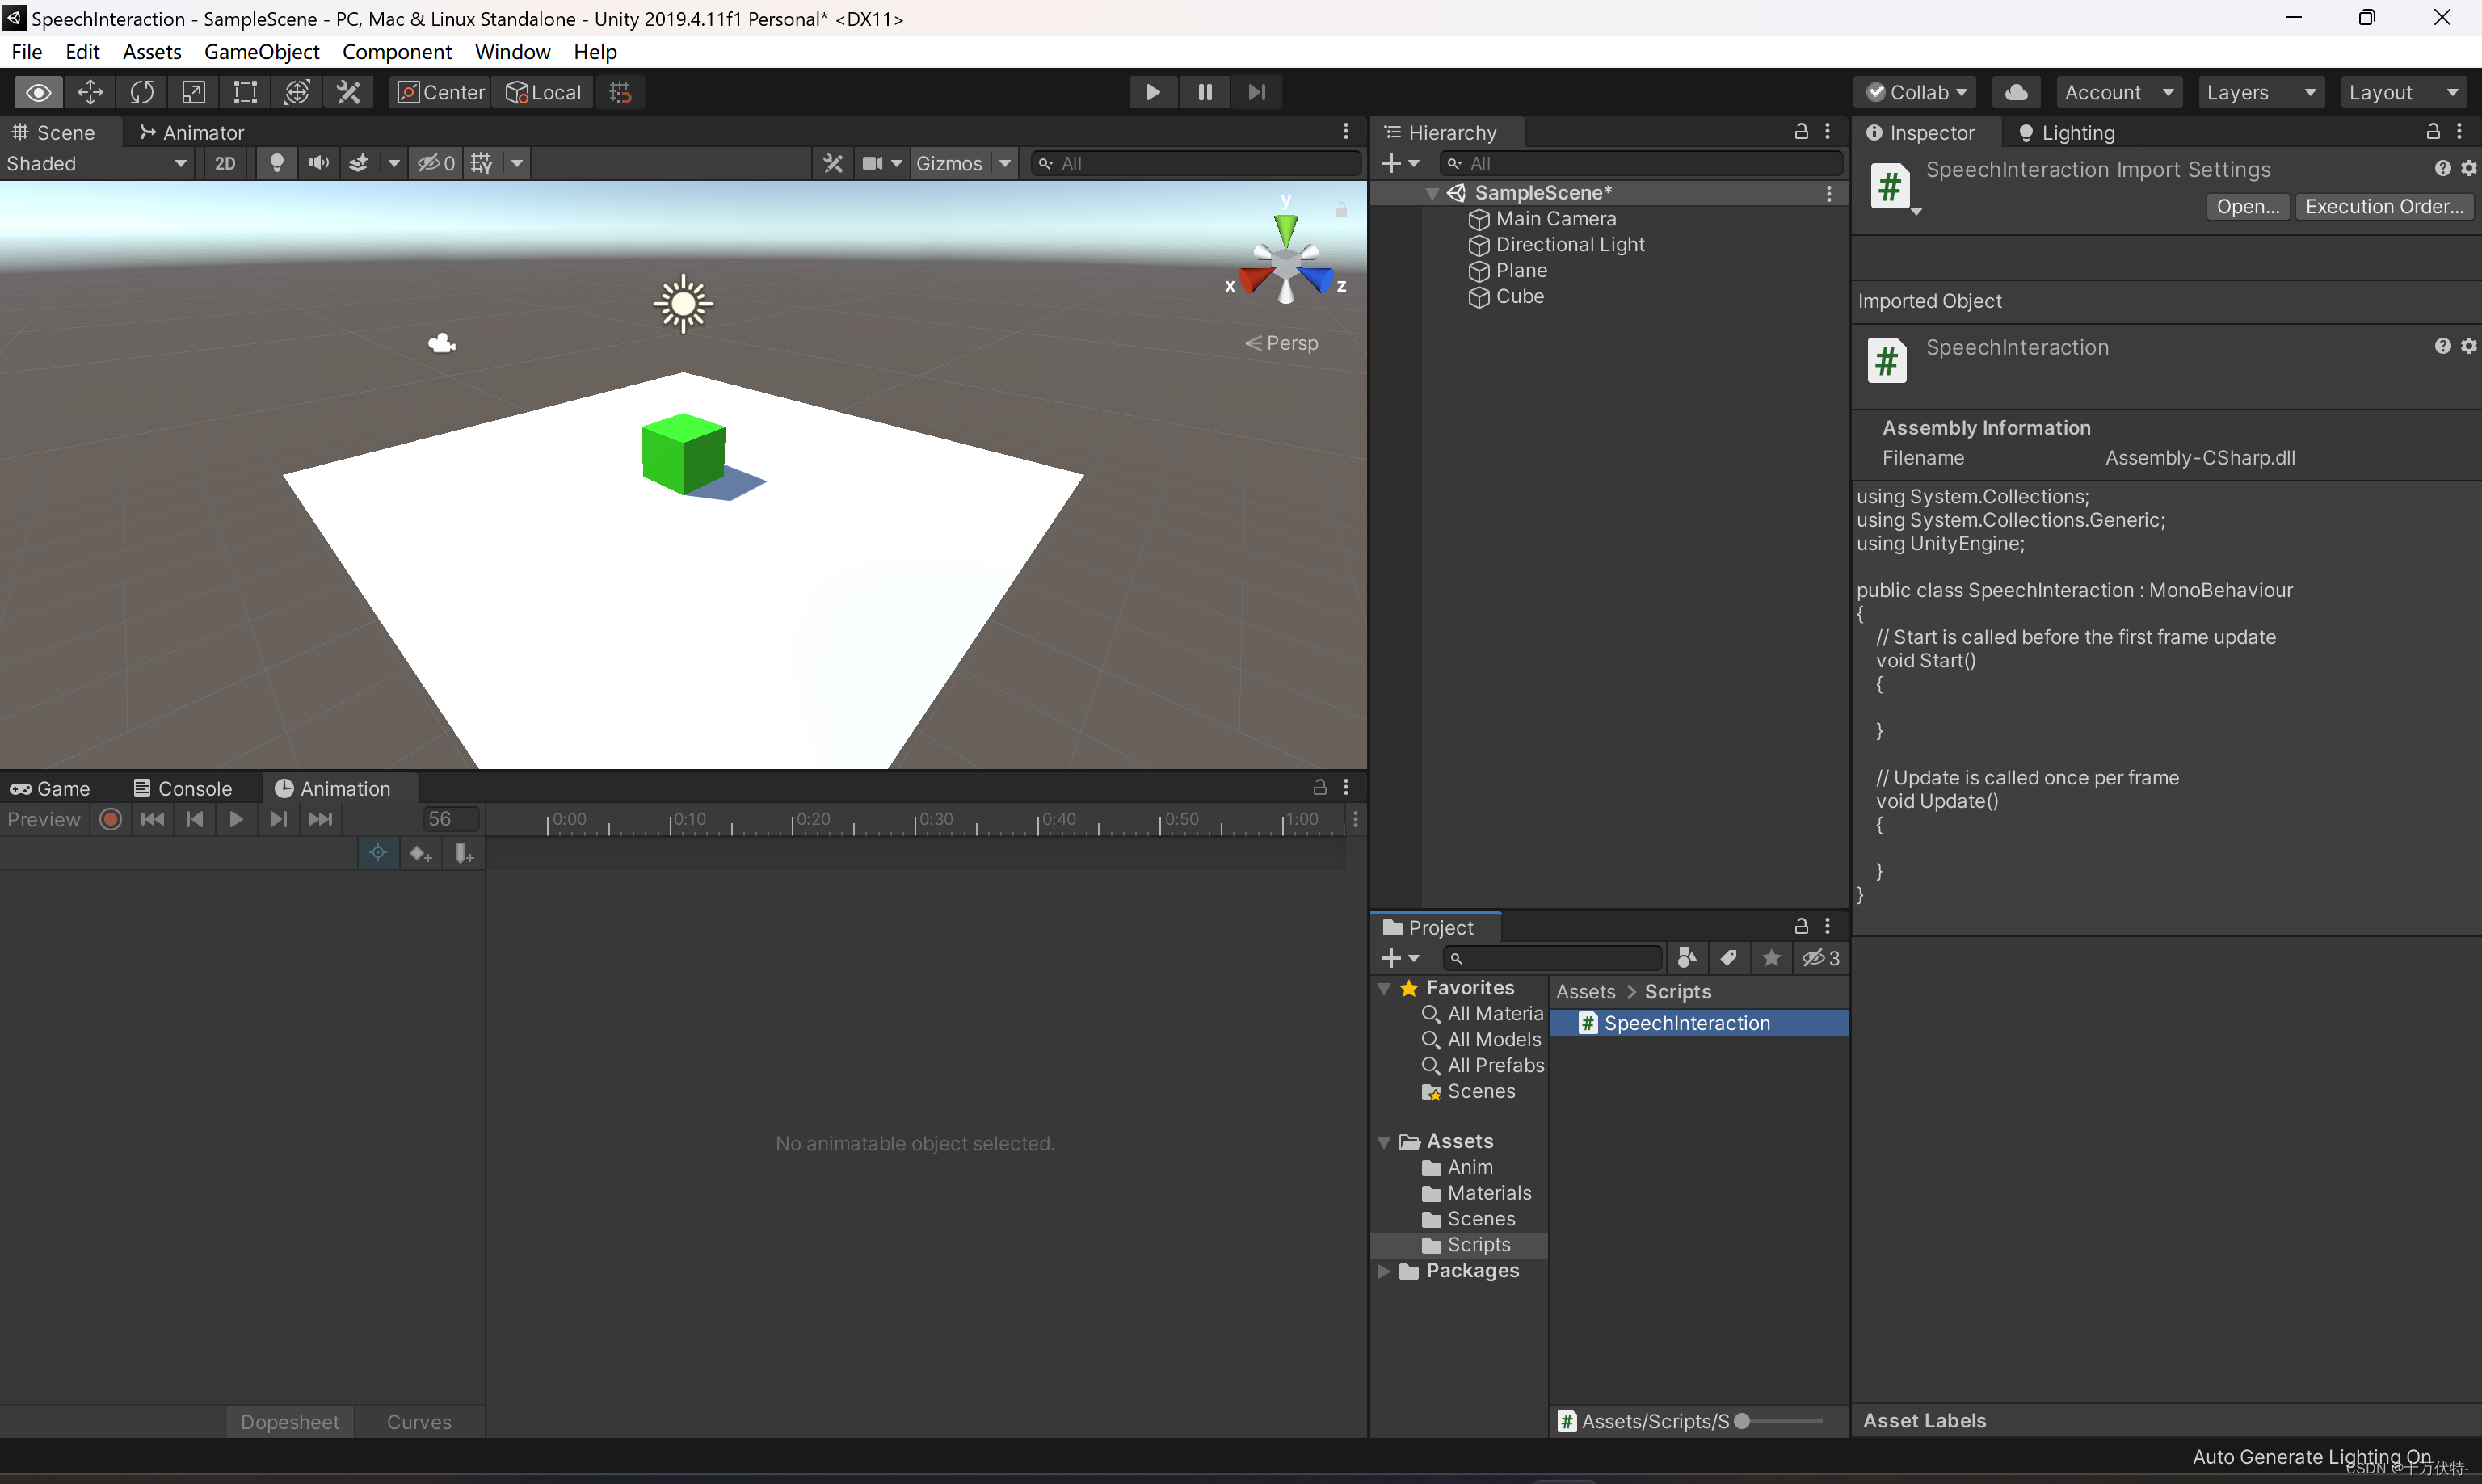Click animation record button
The height and width of the screenshot is (1484, 2482).
(110, 819)
